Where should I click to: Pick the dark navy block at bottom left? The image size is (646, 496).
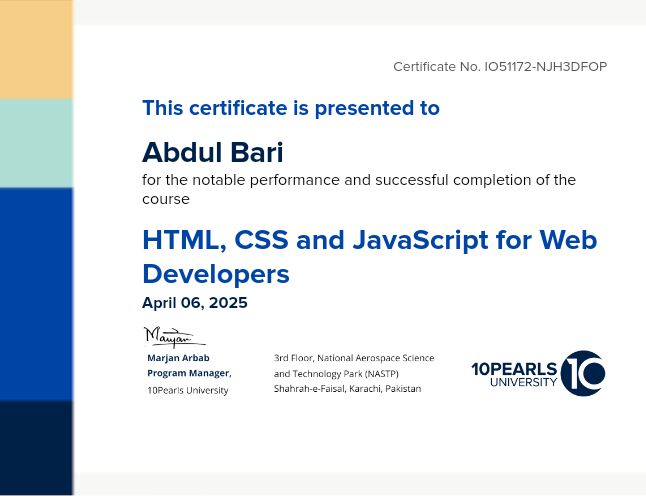[36, 447]
